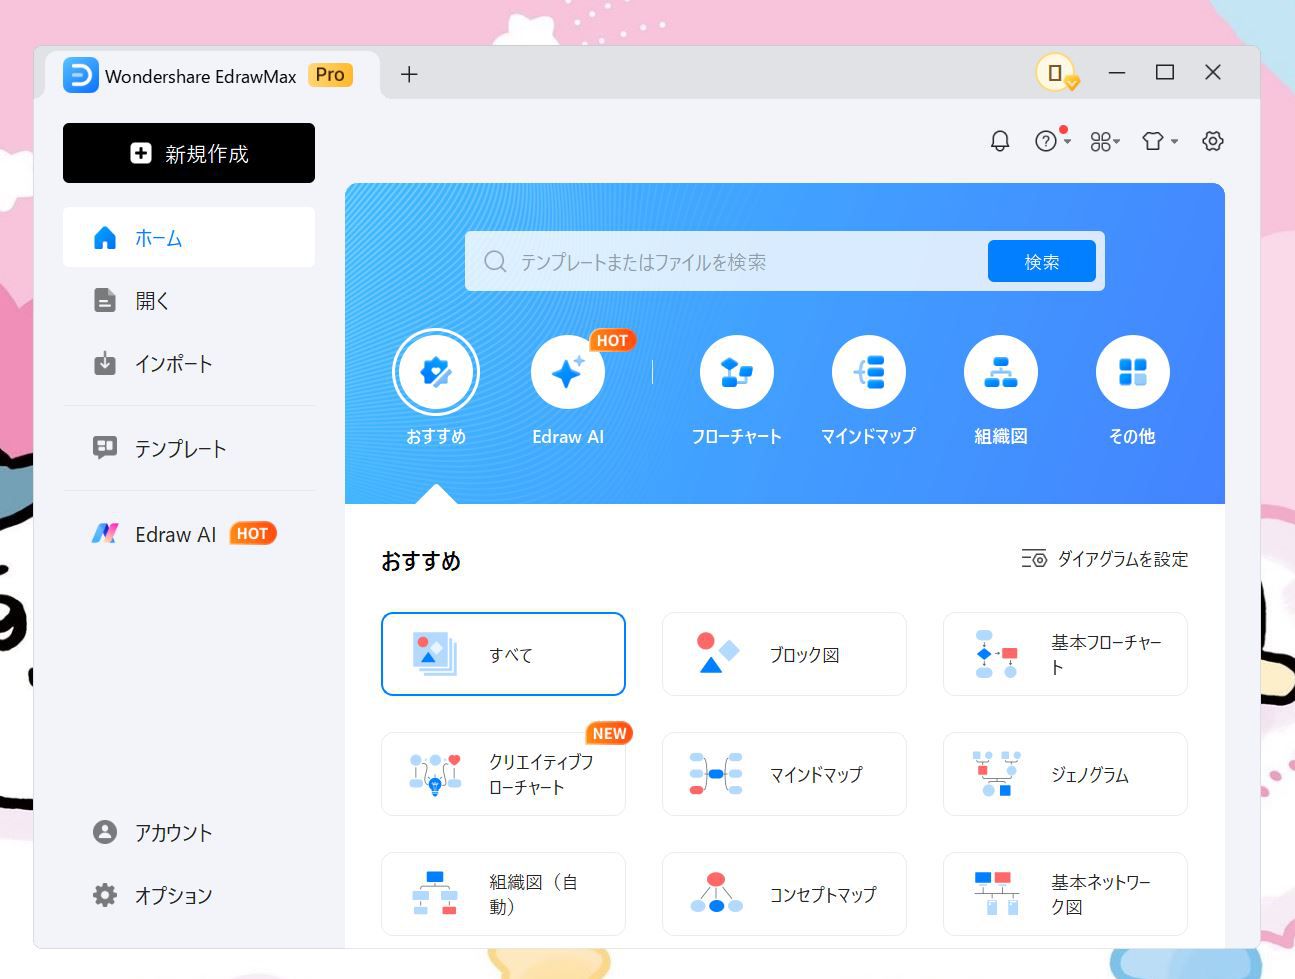Viewport: 1295px width, 979px height.
Task: Select ホーム in the sidebar
Action: pos(189,238)
